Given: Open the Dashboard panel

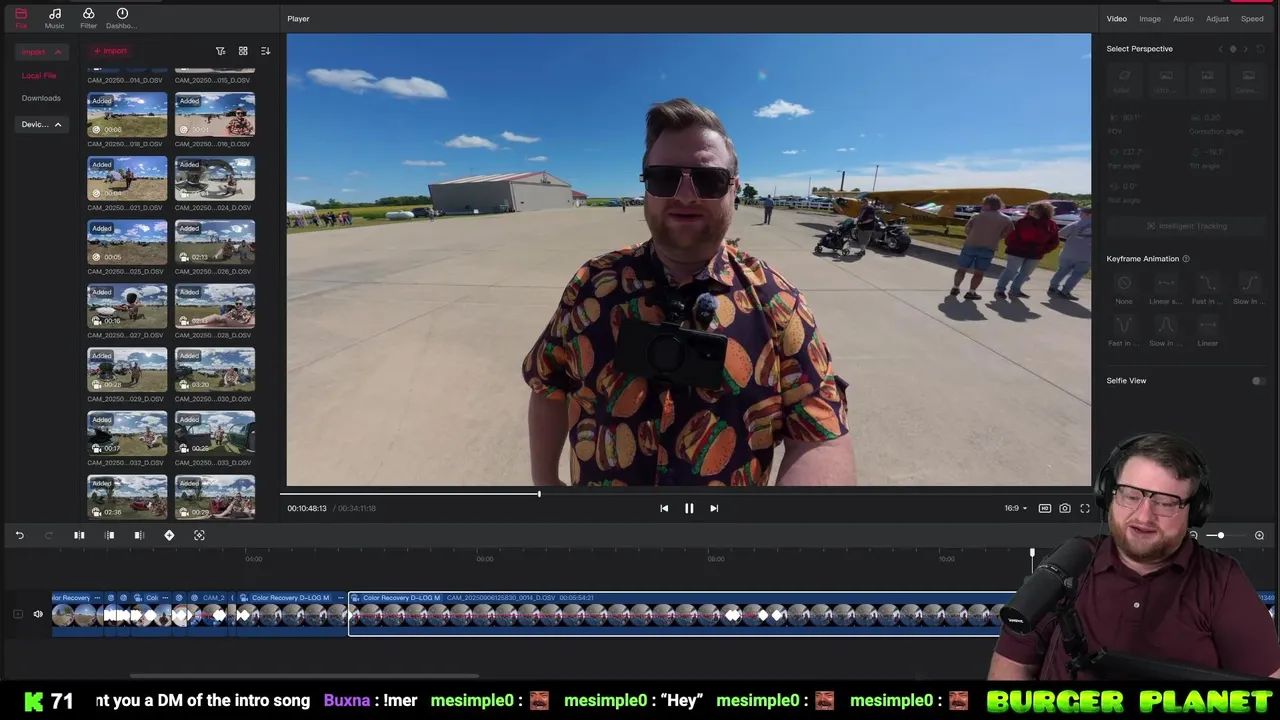Looking at the screenshot, I should pyautogui.click(x=122, y=18).
